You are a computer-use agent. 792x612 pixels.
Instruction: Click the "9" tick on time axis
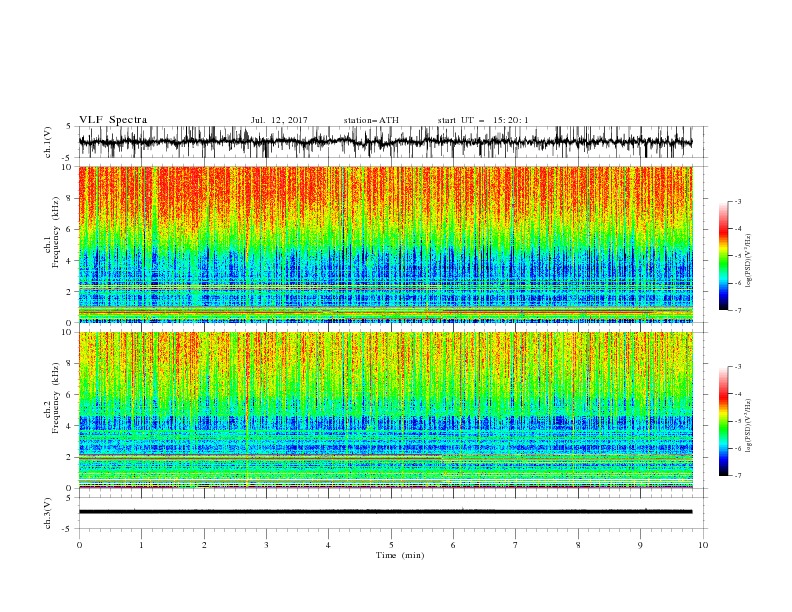[x=640, y=545]
